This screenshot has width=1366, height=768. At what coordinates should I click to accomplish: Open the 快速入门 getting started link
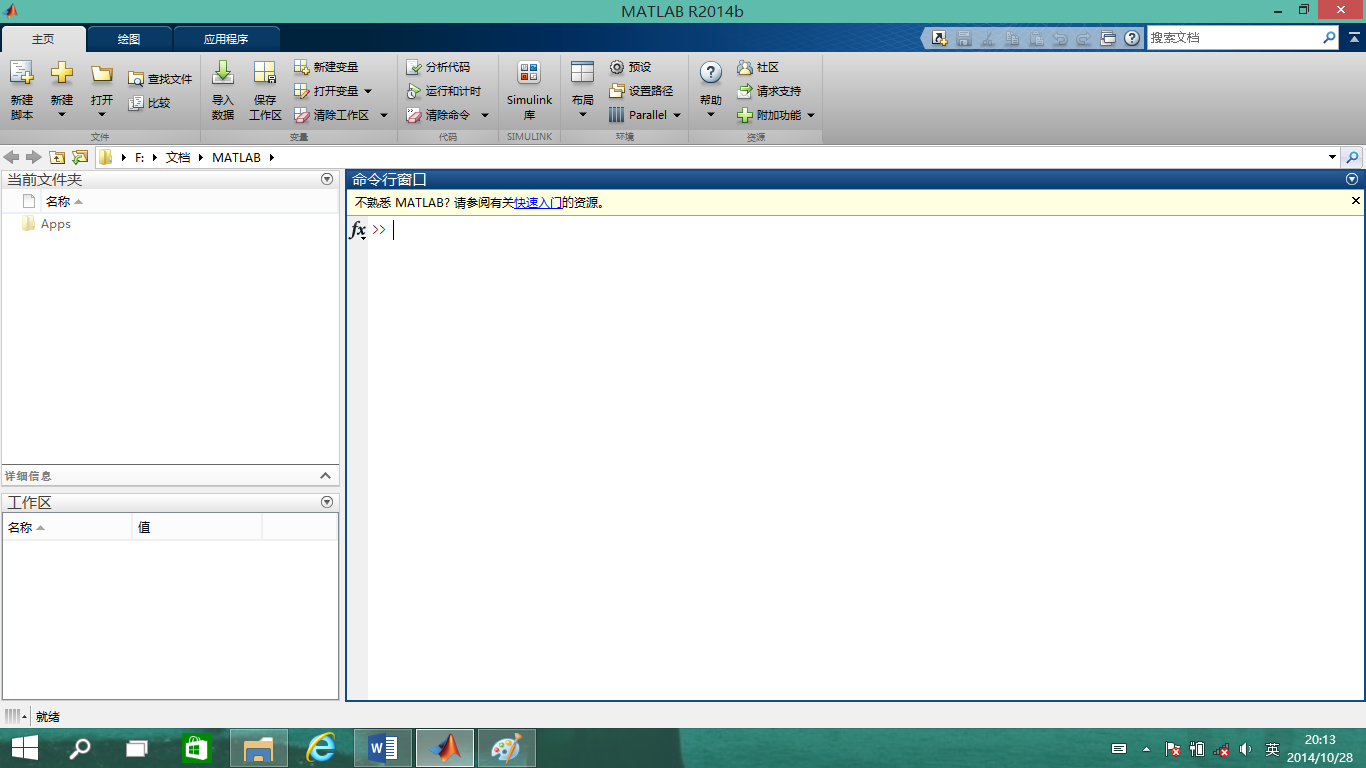(x=537, y=202)
